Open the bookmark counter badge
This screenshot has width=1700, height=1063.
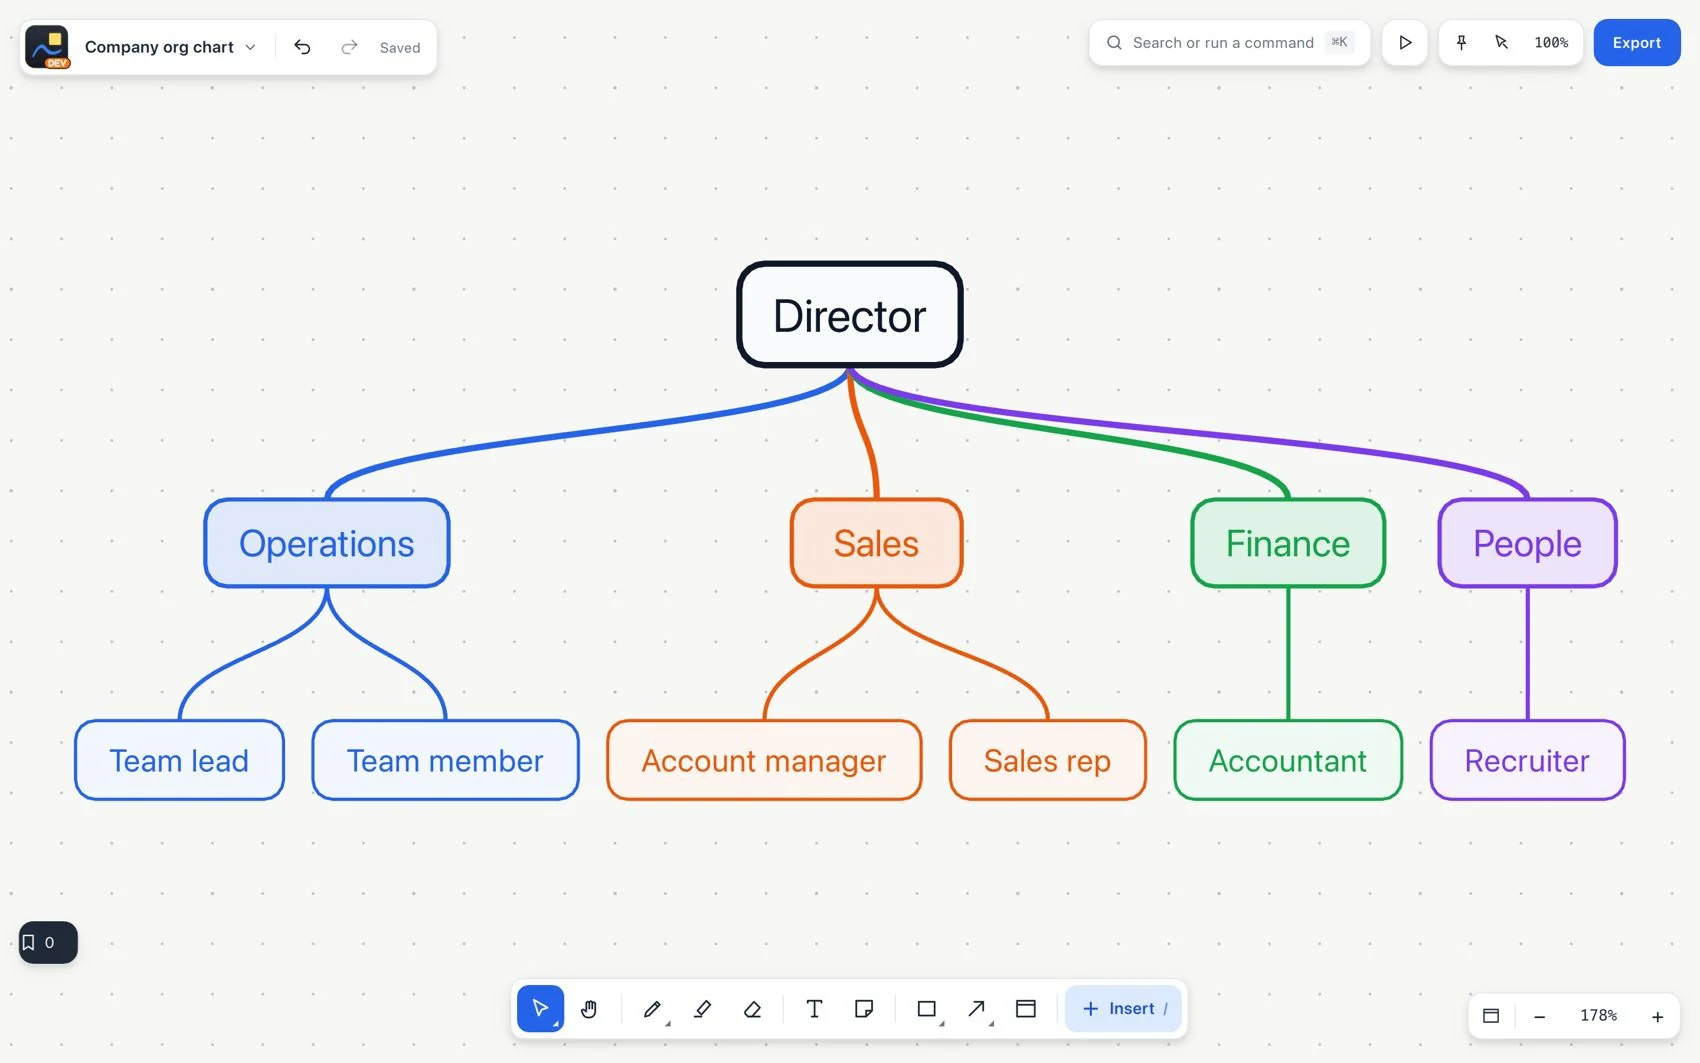click(48, 942)
